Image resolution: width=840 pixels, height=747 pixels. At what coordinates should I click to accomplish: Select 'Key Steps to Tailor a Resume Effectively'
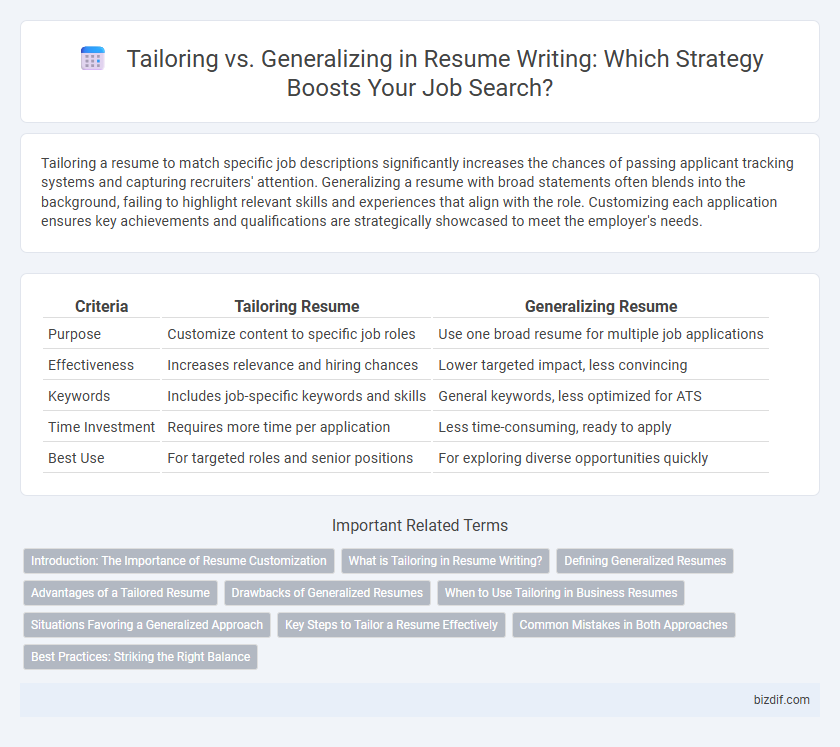pos(391,625)
